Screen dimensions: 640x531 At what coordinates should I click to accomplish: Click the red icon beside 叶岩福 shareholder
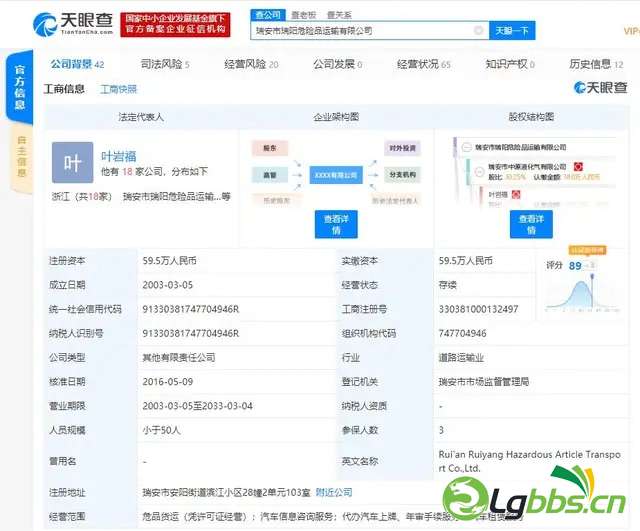coord(516,195)
